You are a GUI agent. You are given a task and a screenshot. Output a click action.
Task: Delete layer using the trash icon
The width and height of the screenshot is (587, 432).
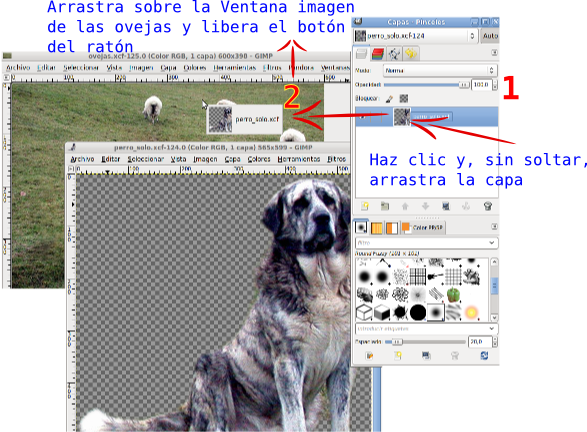pyautogui.click(x=487, y=206)
